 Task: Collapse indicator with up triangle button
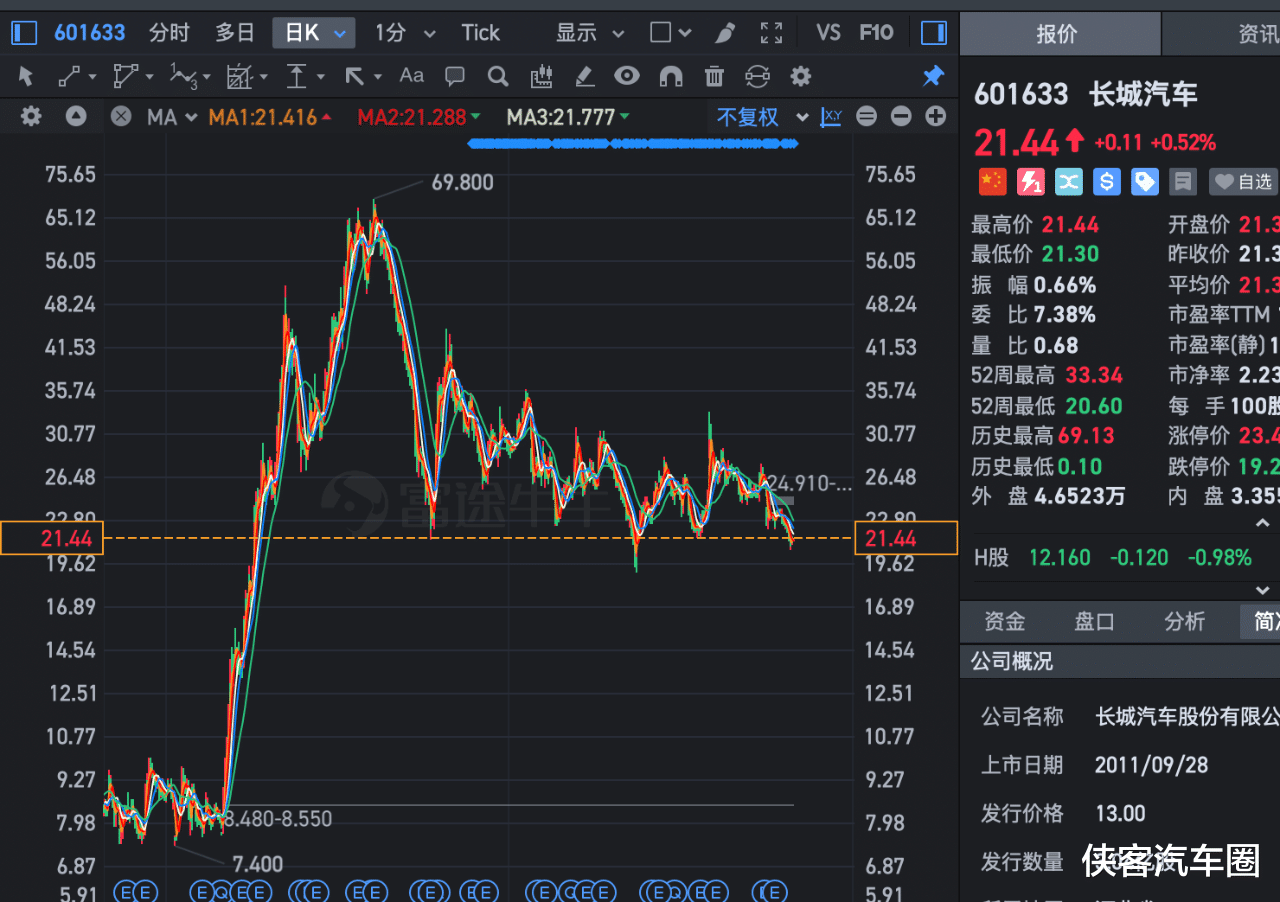pyautogui.click(x=76, y=117)
